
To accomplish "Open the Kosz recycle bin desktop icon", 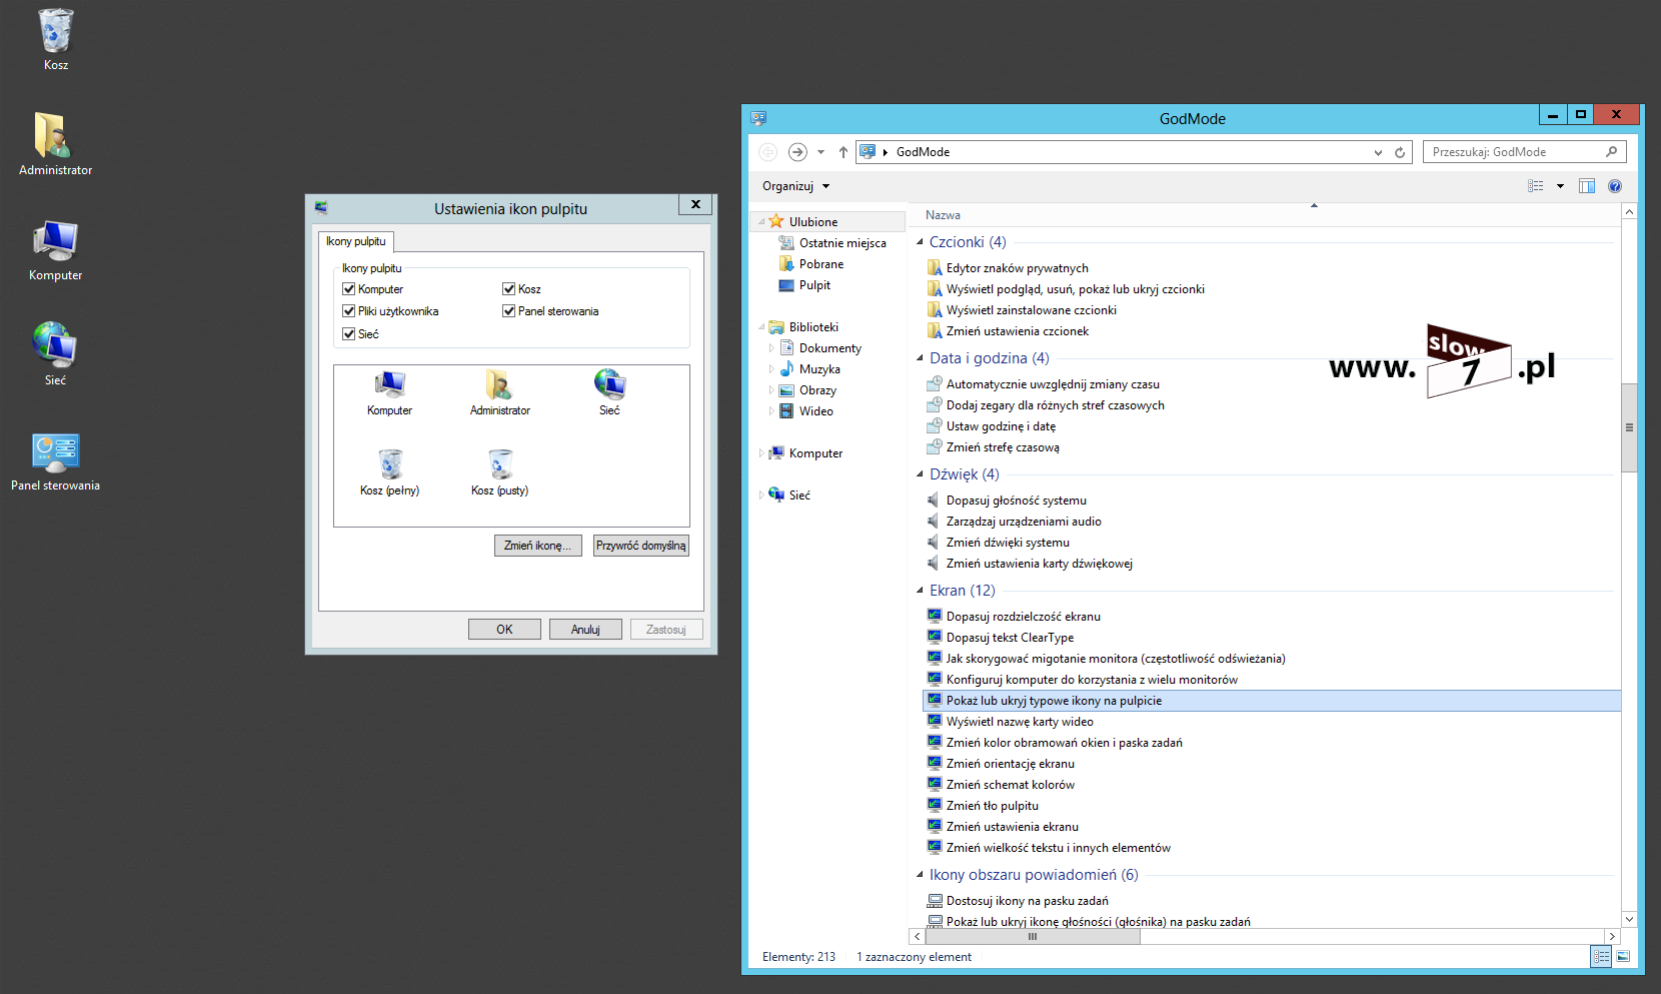I will pyautogui.click(x=55, y=35).
